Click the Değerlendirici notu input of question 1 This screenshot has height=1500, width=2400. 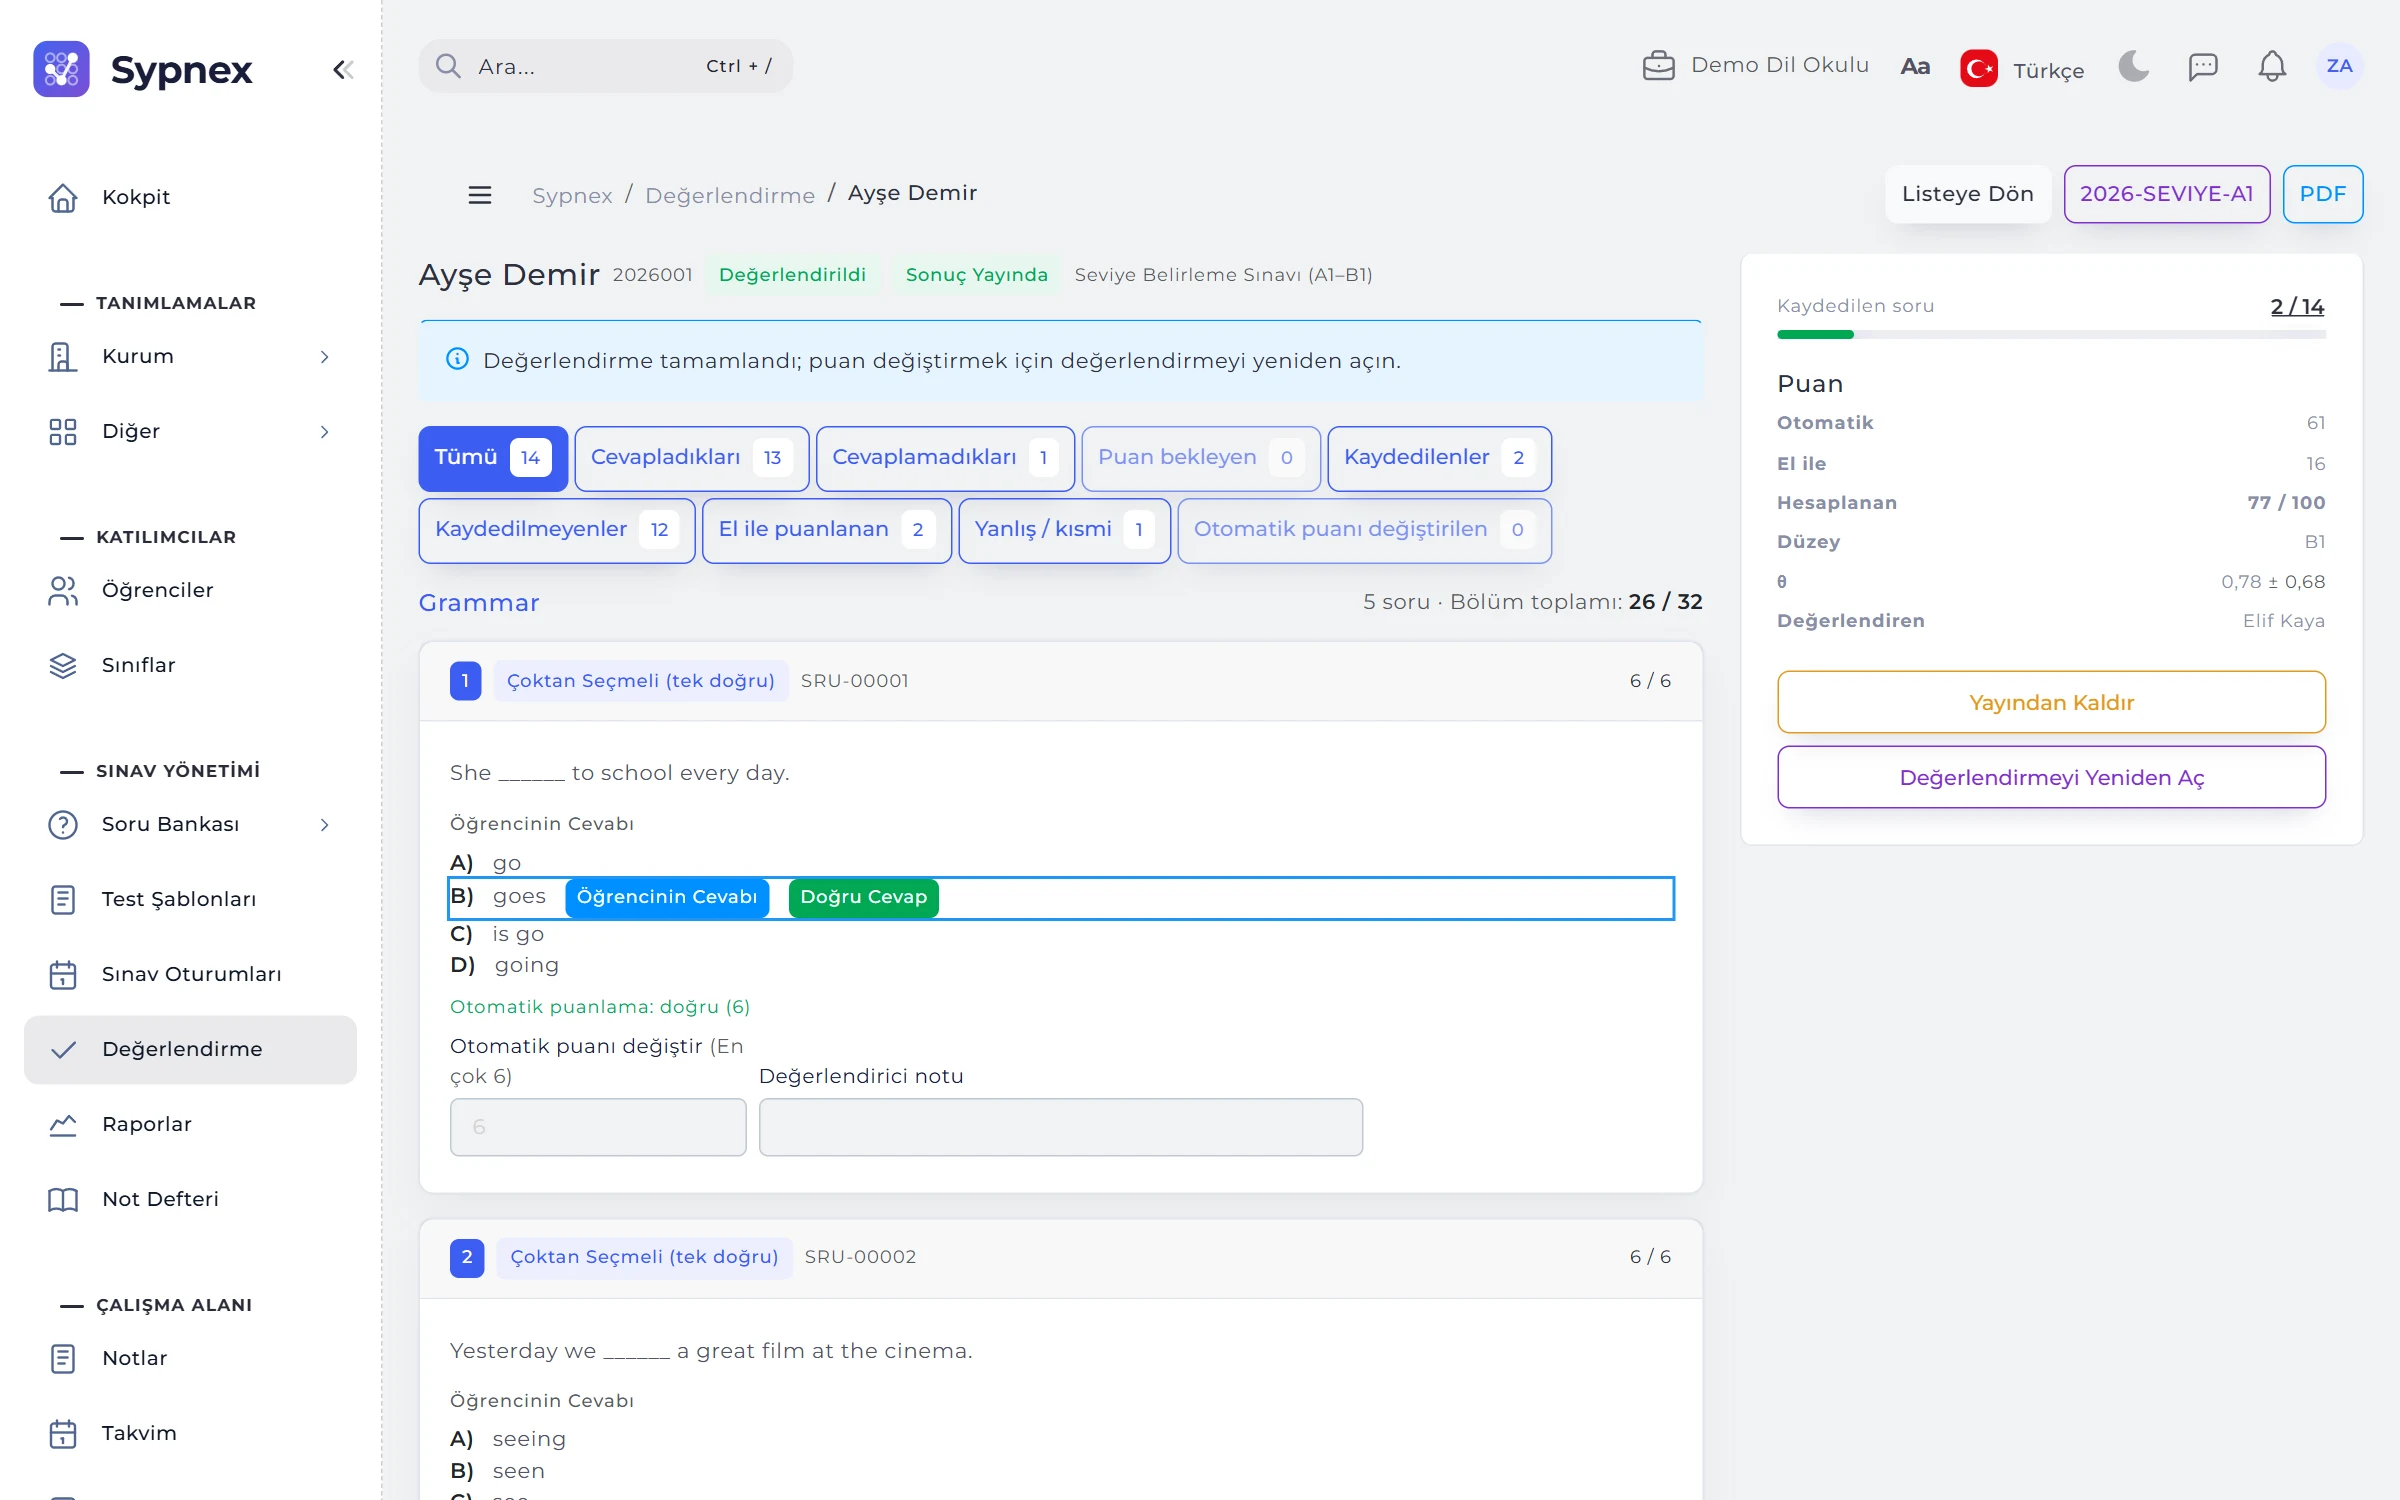click(x=1060, y=1127)
